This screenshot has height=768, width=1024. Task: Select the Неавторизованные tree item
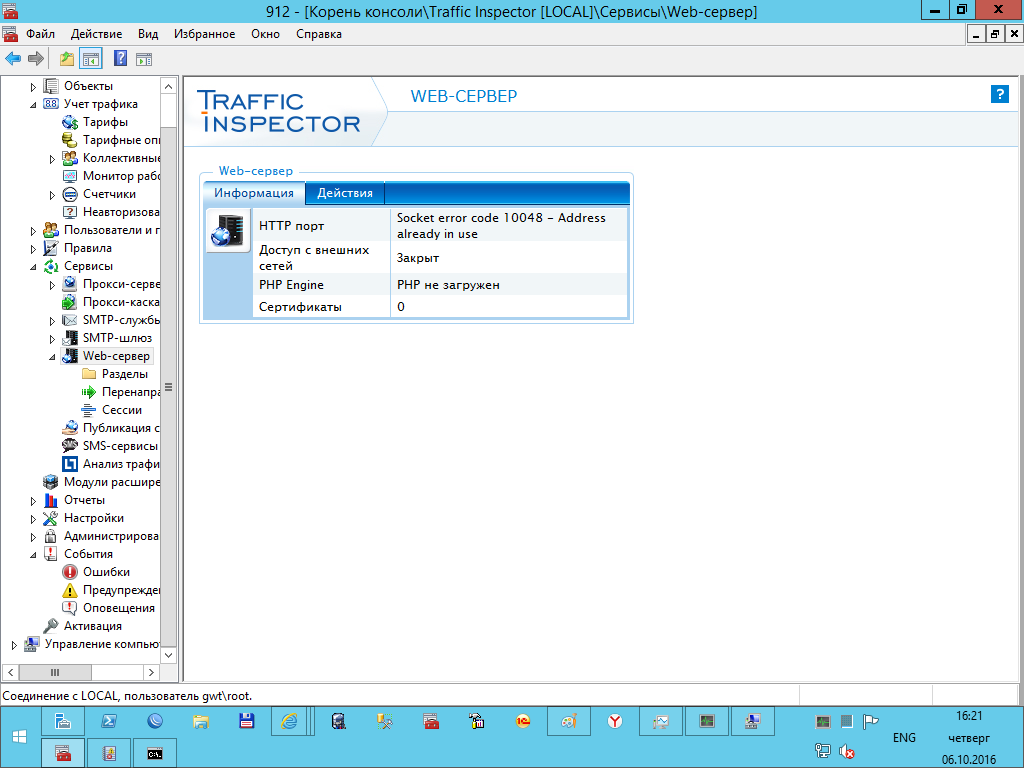[121, 212]
